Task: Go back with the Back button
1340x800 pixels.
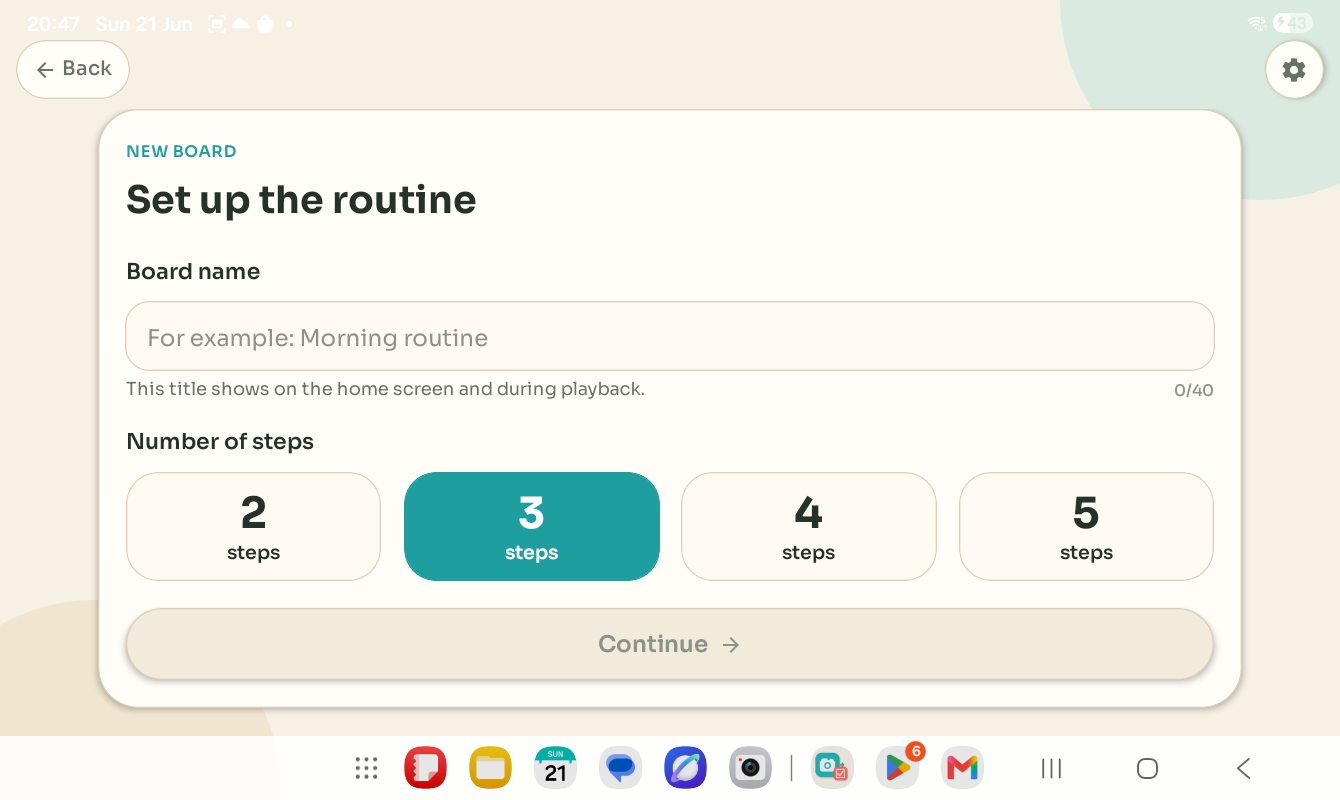Action: [73, 69]
